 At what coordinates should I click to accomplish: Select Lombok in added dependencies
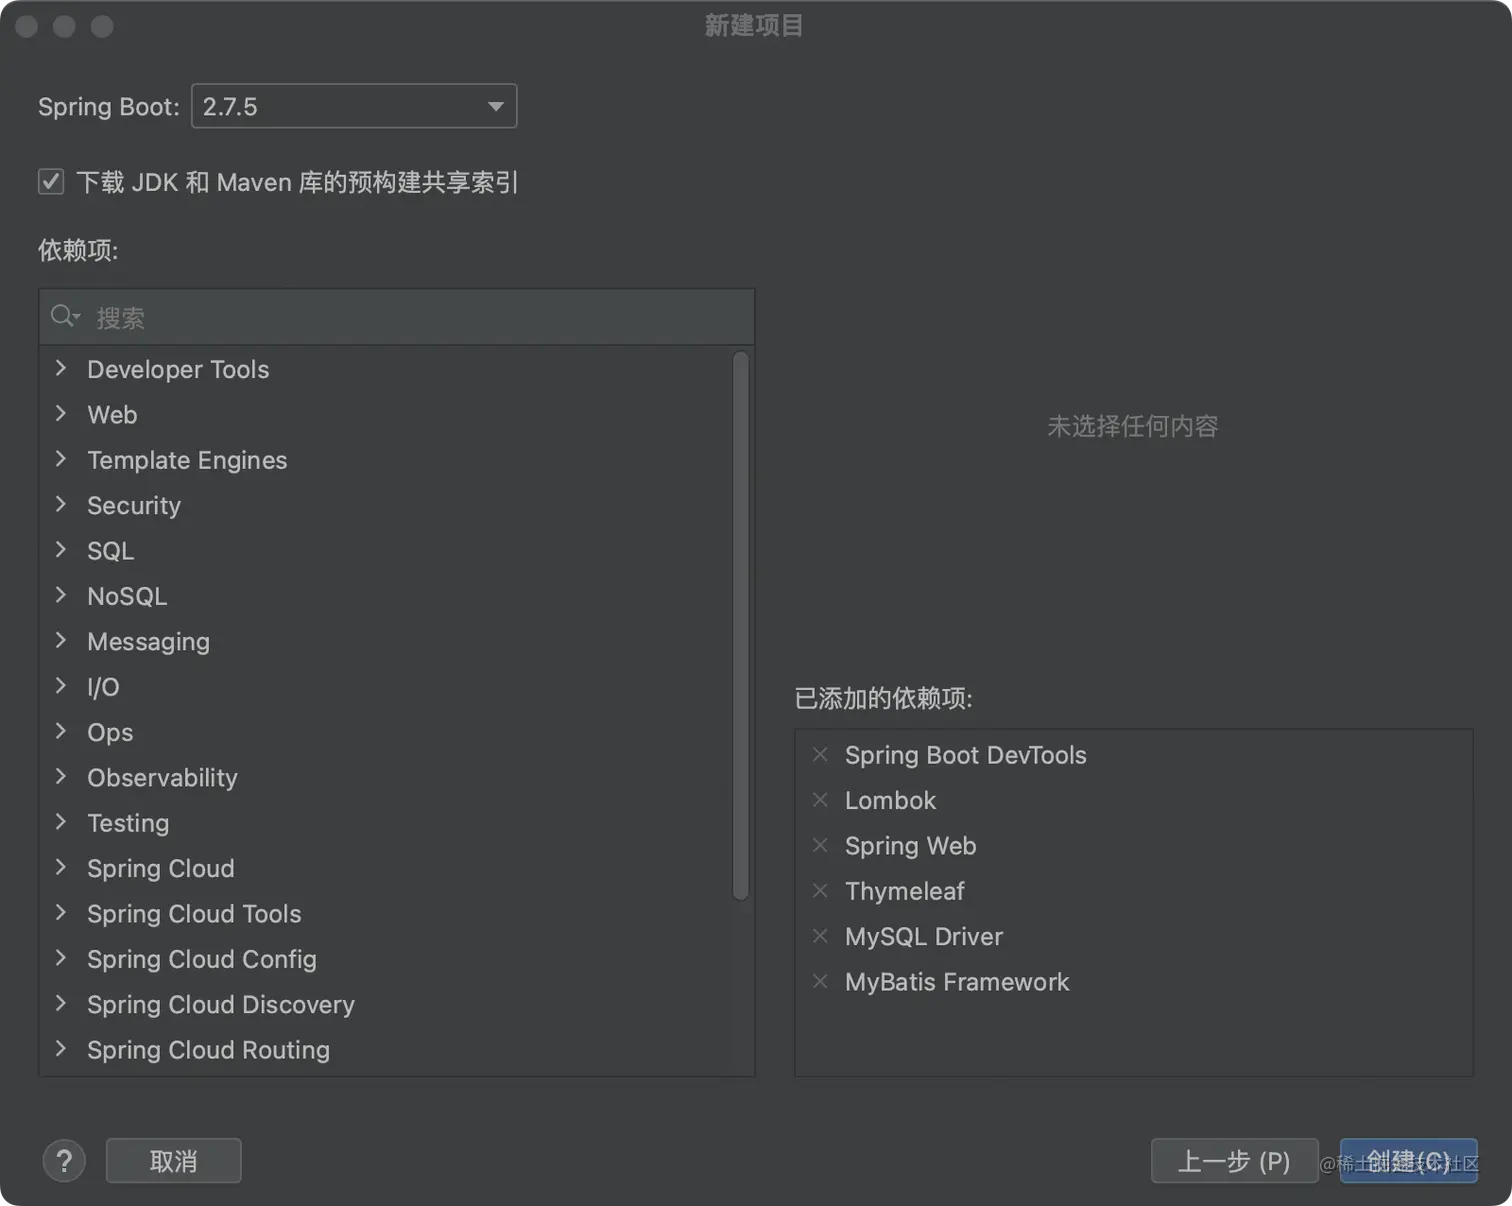[890, 800]
